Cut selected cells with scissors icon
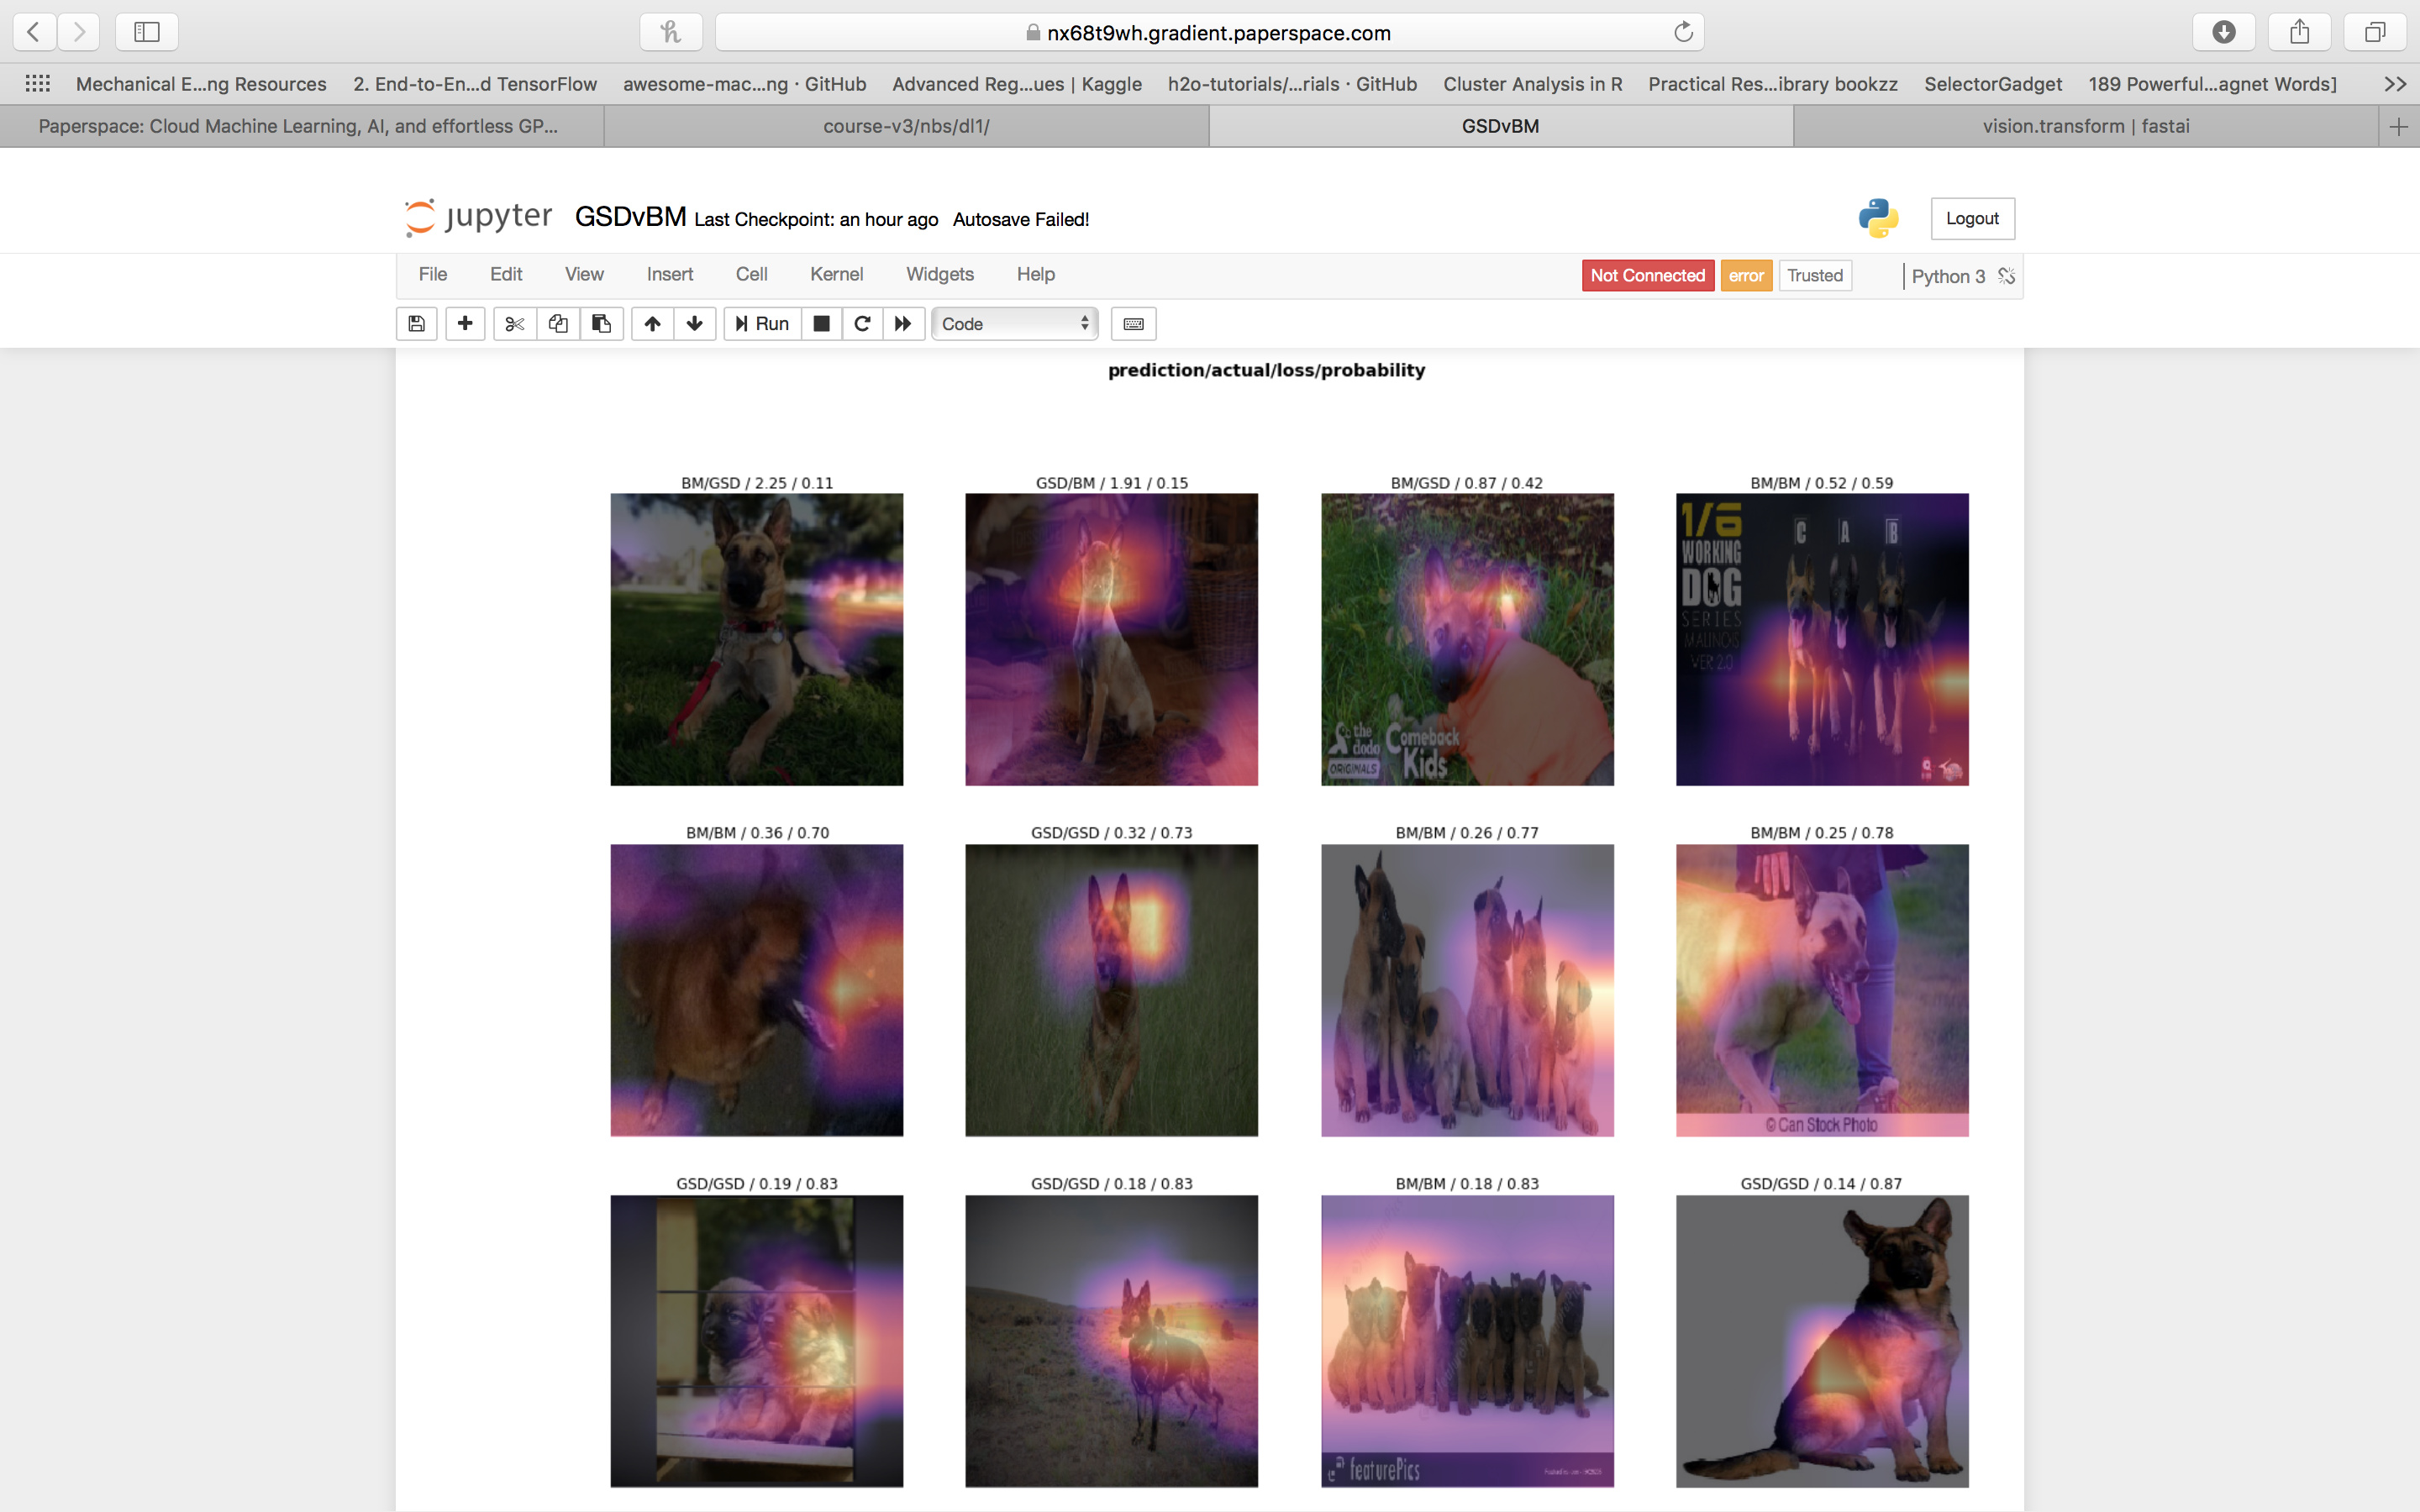Screen dimensions: 2420x1512 click(515, 323)
